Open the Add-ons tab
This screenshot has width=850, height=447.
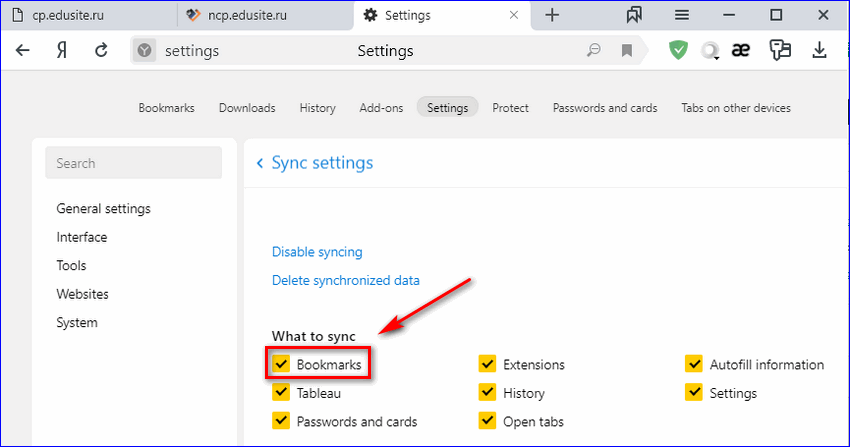pos(381,108)
